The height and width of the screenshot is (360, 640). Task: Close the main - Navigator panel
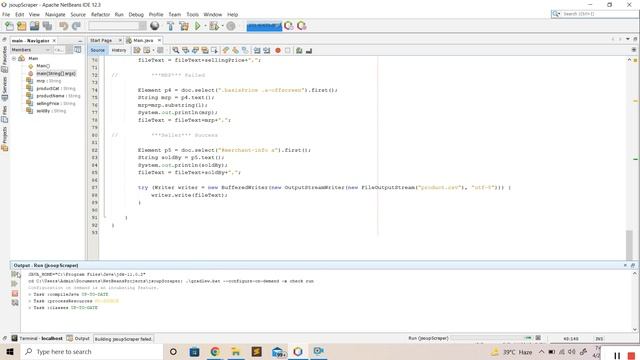click(54, 41)
